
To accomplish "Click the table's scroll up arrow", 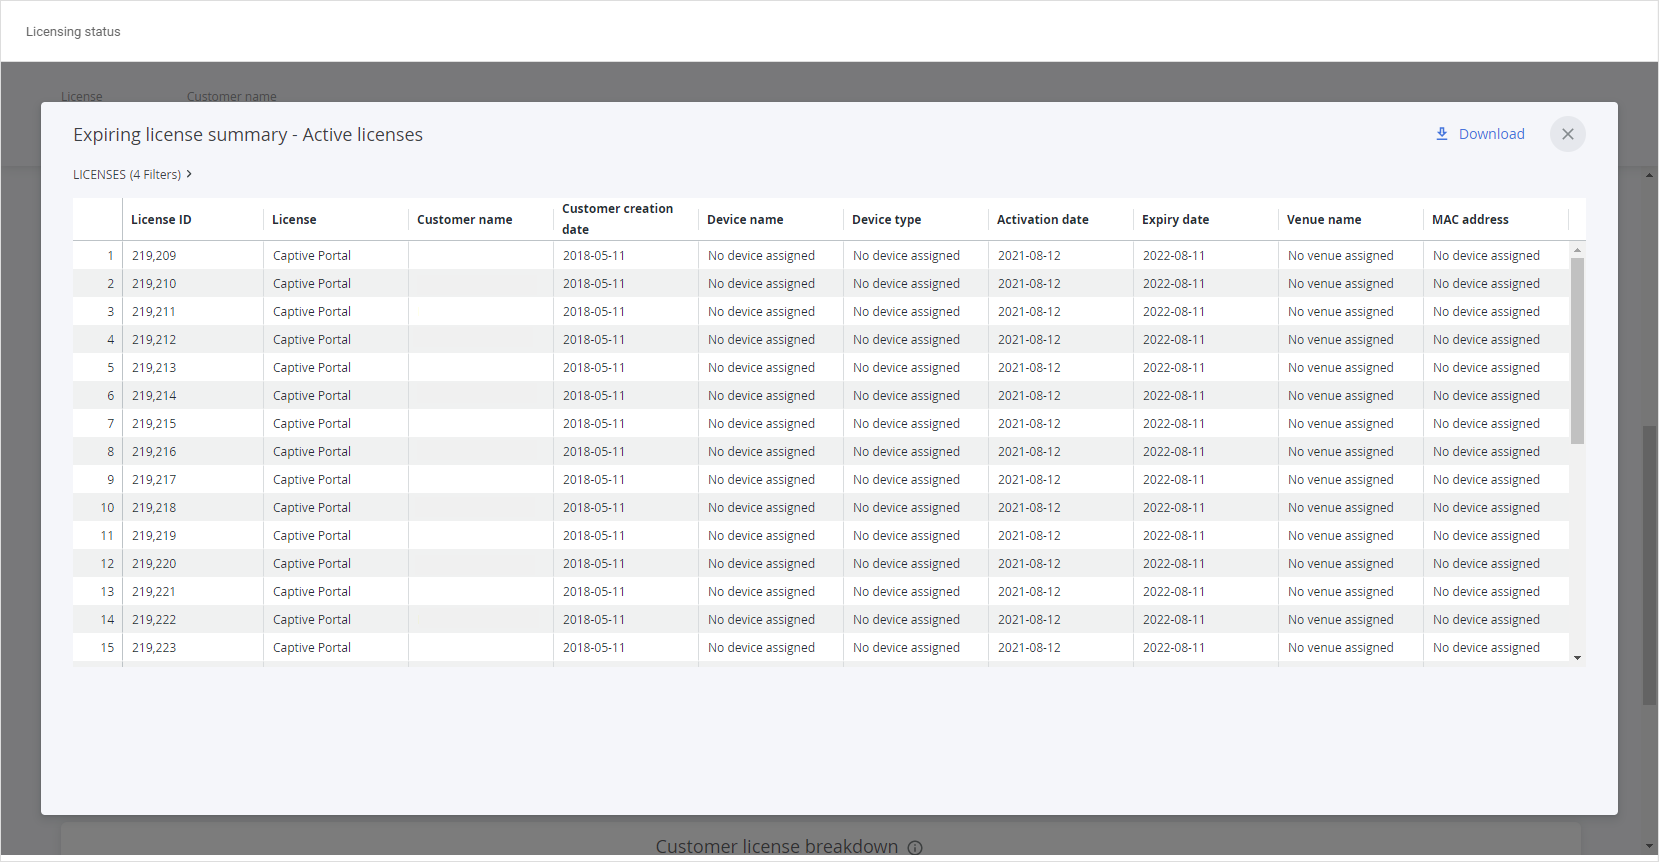I will 1577,250.
